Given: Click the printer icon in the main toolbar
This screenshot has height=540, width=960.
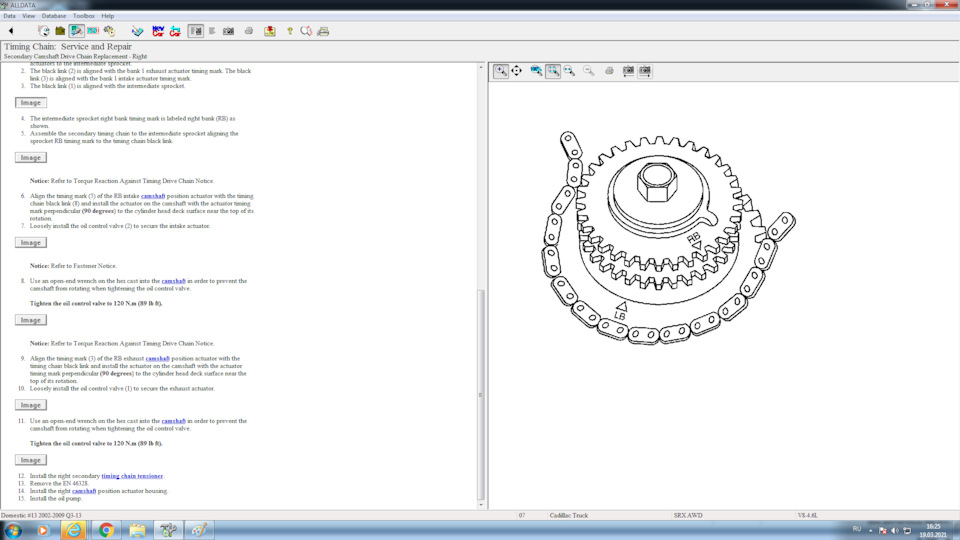Looking at the screenshot, I should pyautogui.click(x=249, y=31).
